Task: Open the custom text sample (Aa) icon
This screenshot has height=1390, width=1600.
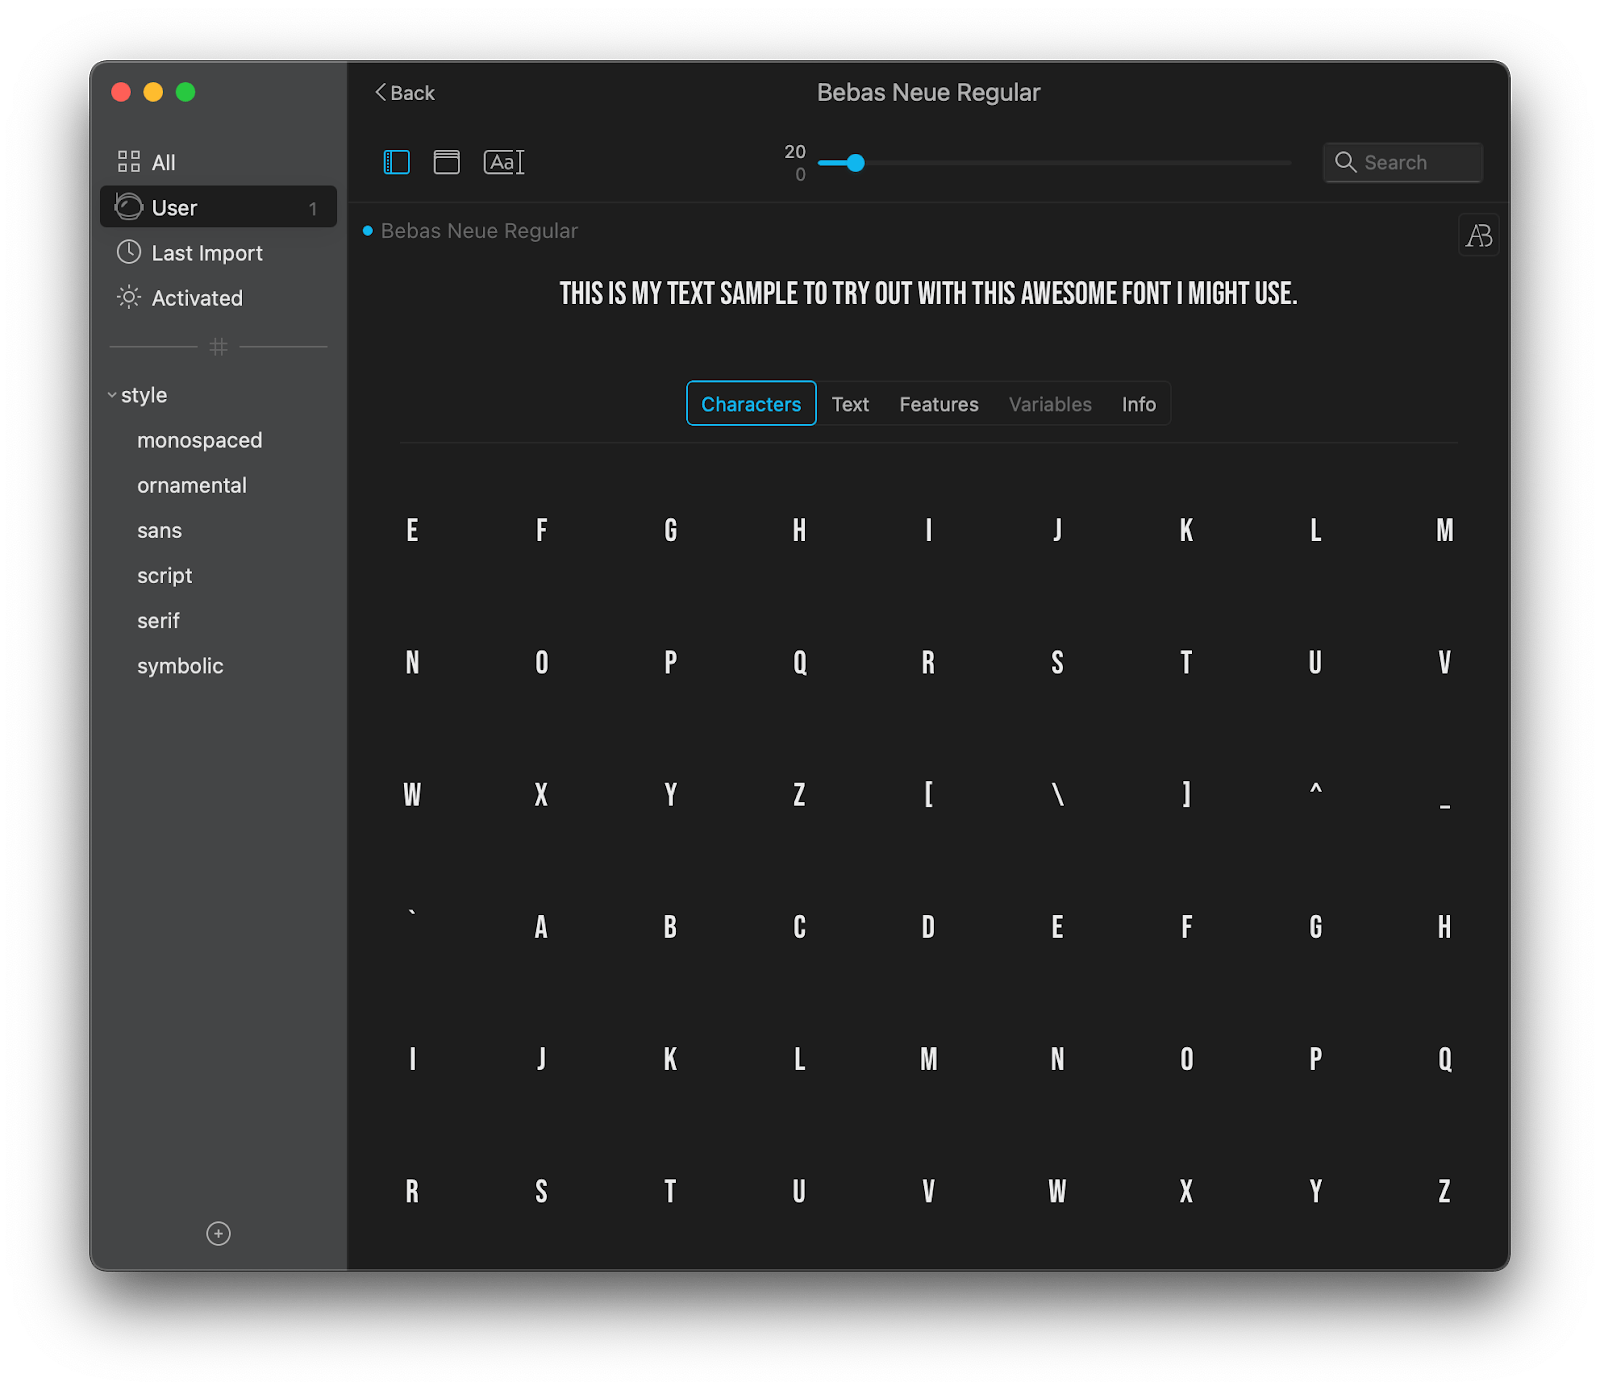Action: pos(504,162)
